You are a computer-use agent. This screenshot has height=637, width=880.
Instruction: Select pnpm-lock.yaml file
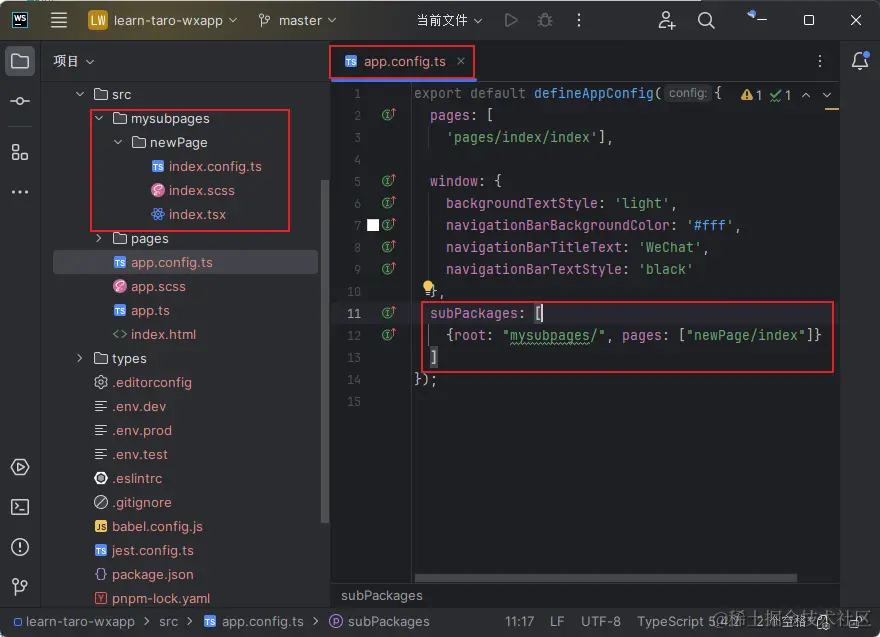pyautogui.click(x=152, y=598)
